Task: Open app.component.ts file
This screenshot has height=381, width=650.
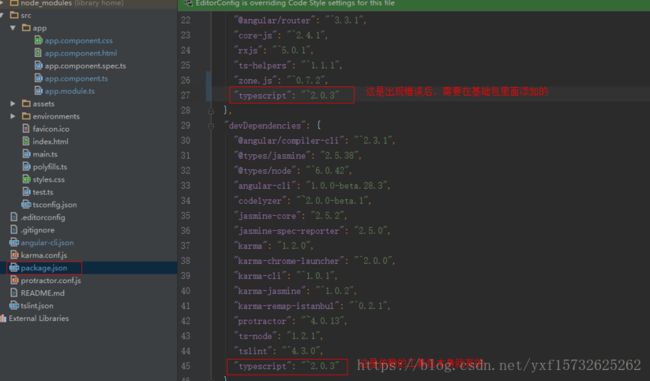Action: (x=76, y=78)
